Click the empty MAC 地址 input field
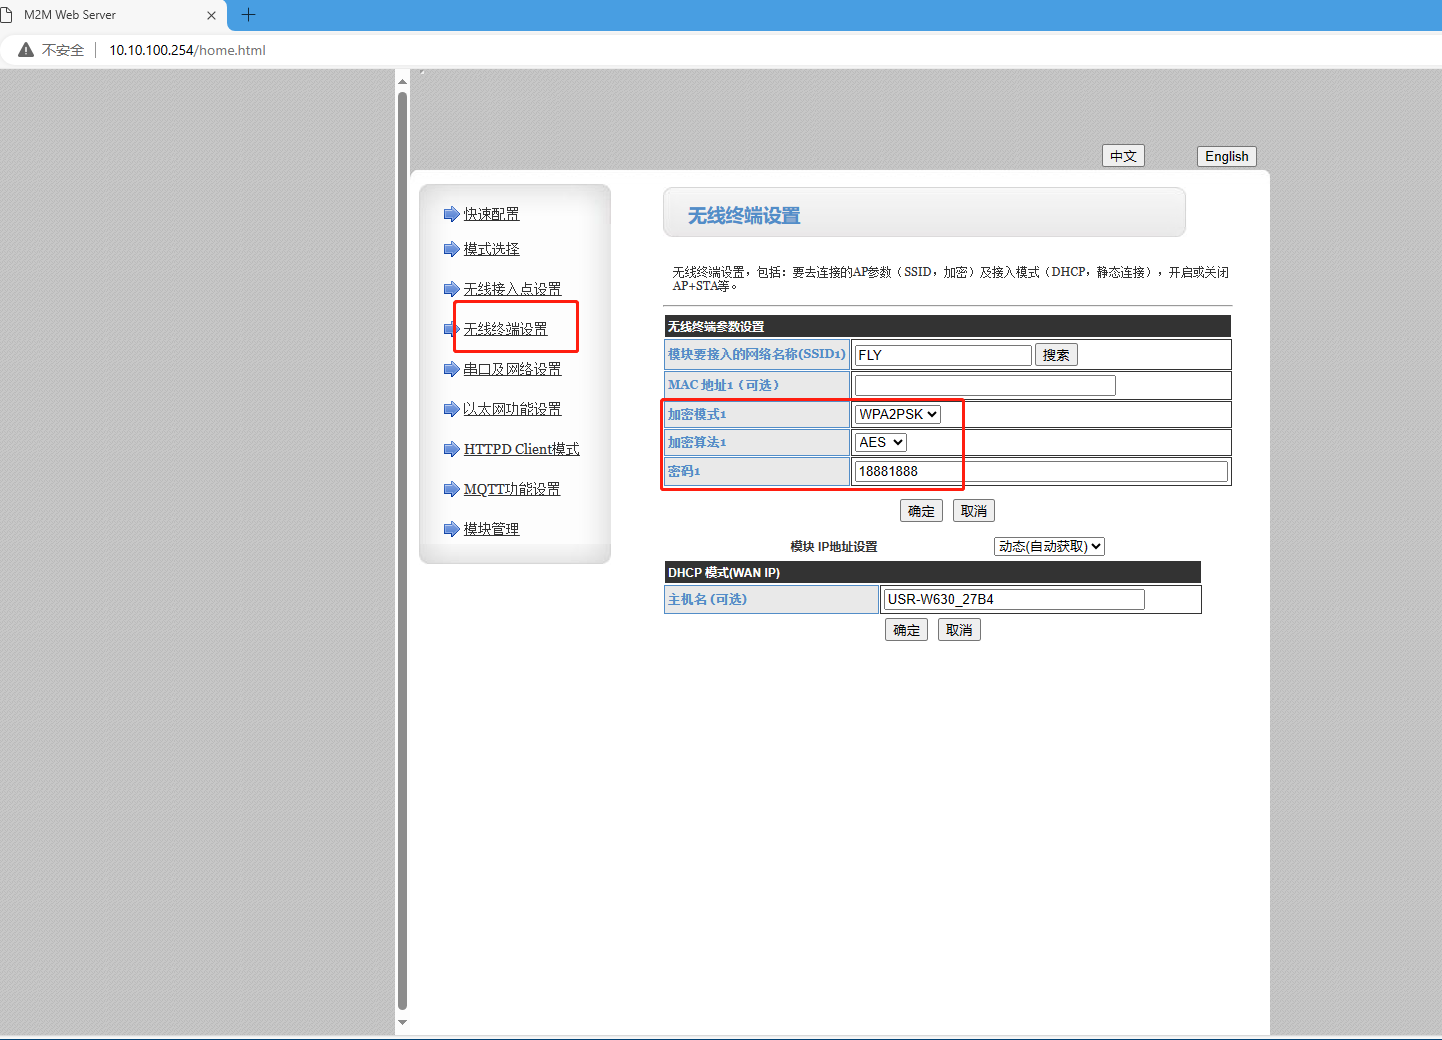Image resolution: width=1442 pixels, height=1040 pixels. point(985,385)
